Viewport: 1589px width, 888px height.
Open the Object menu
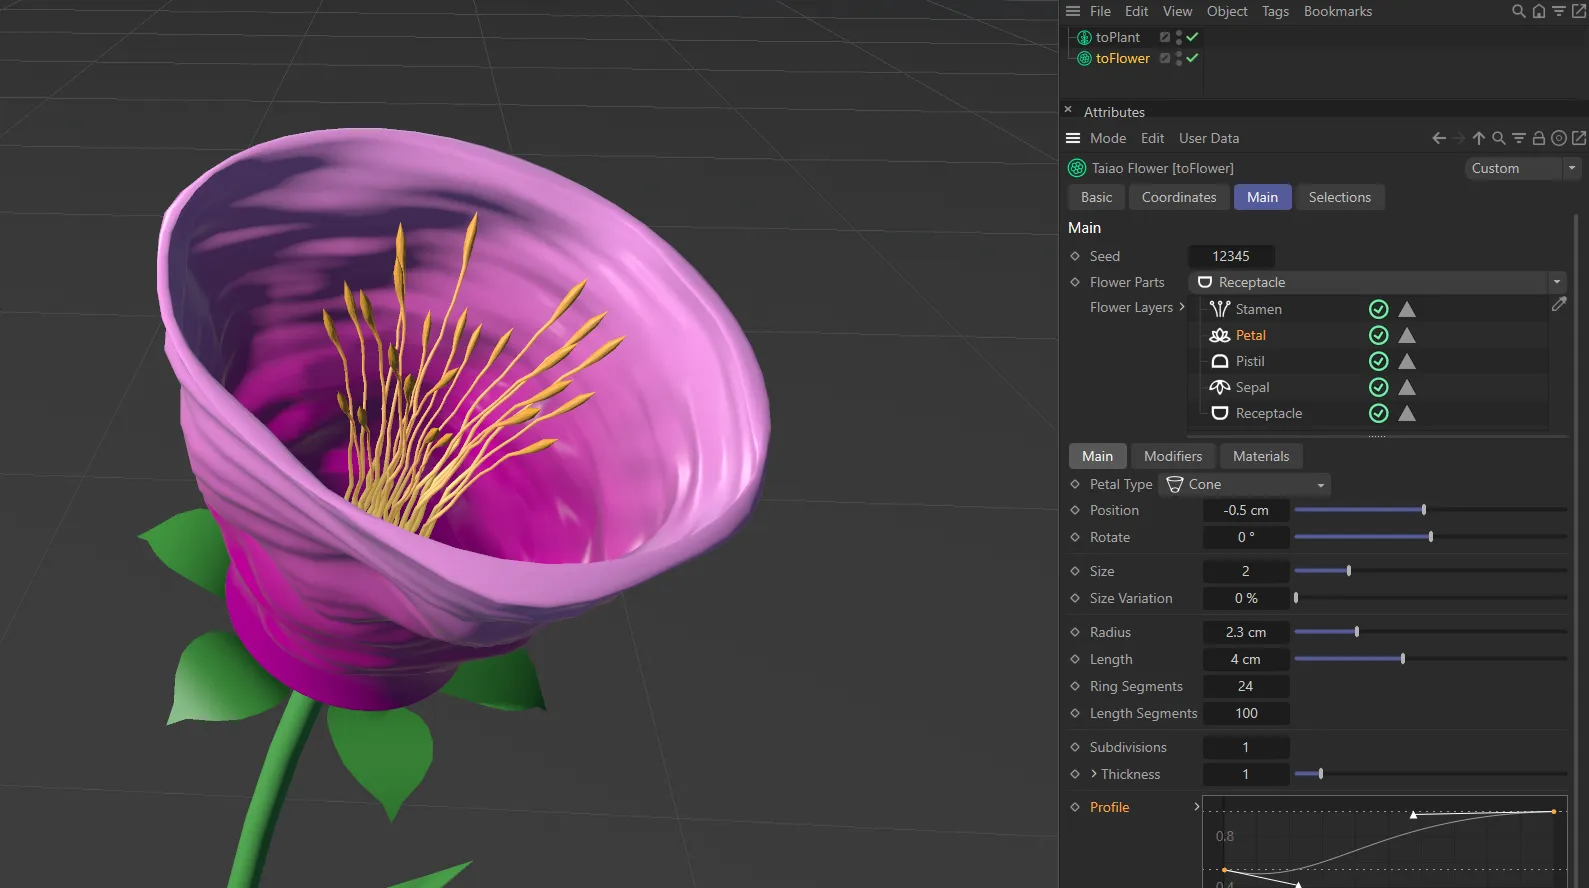pyautogui.click(x=1227, y=11)
